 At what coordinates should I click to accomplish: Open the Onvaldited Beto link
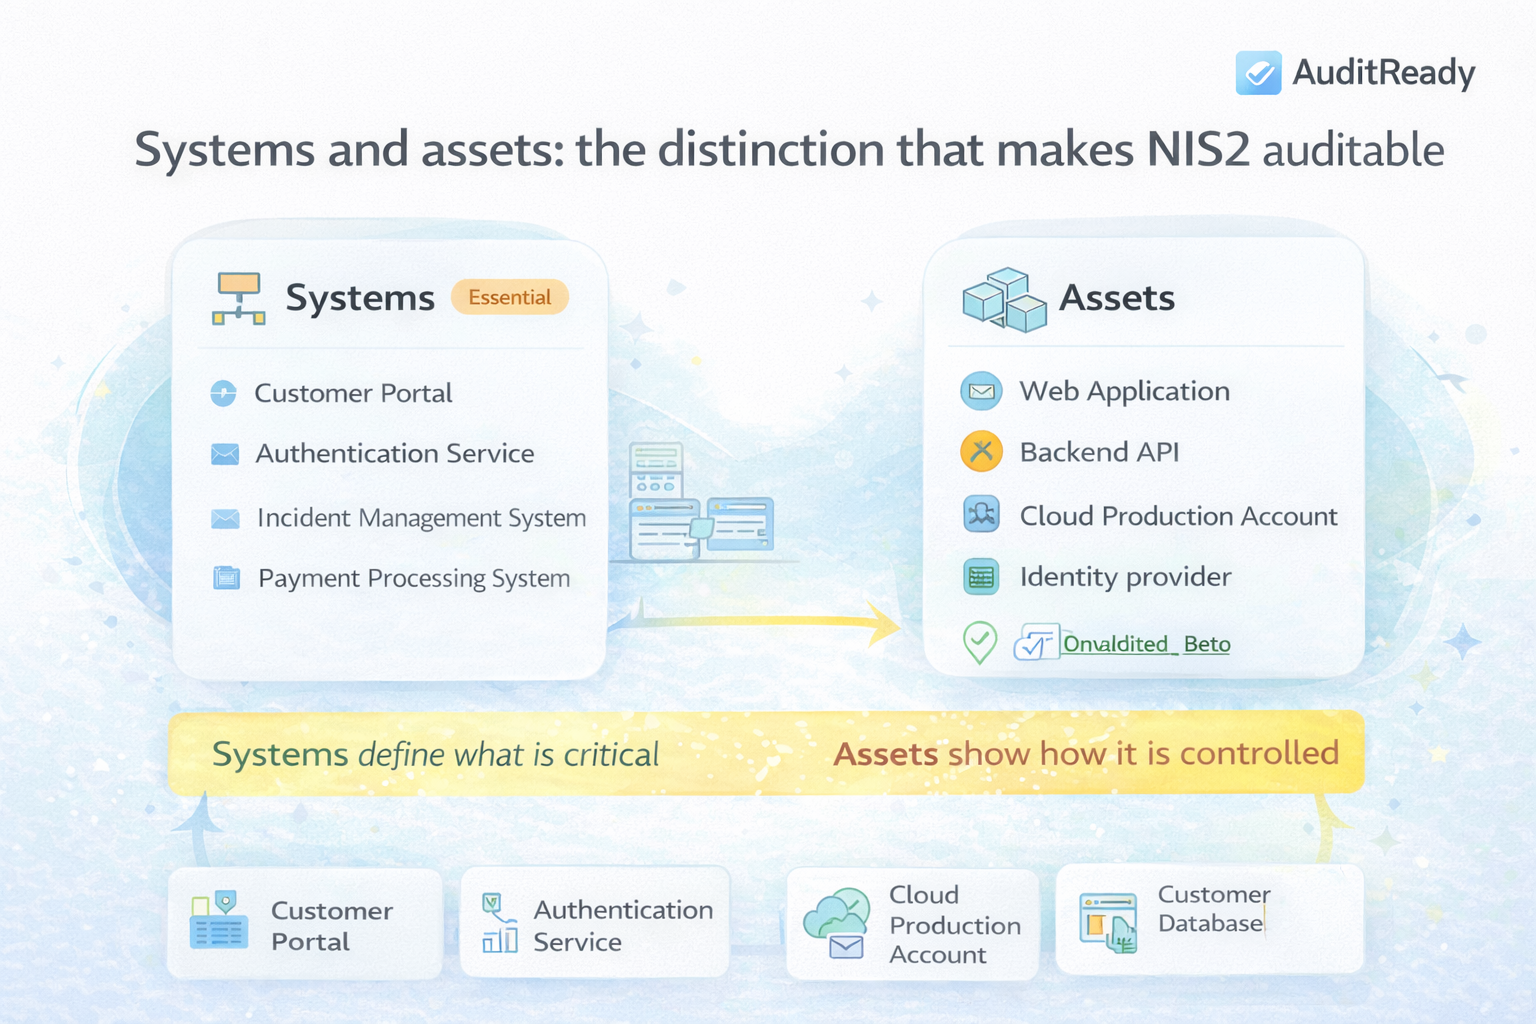click(1146, 644)
